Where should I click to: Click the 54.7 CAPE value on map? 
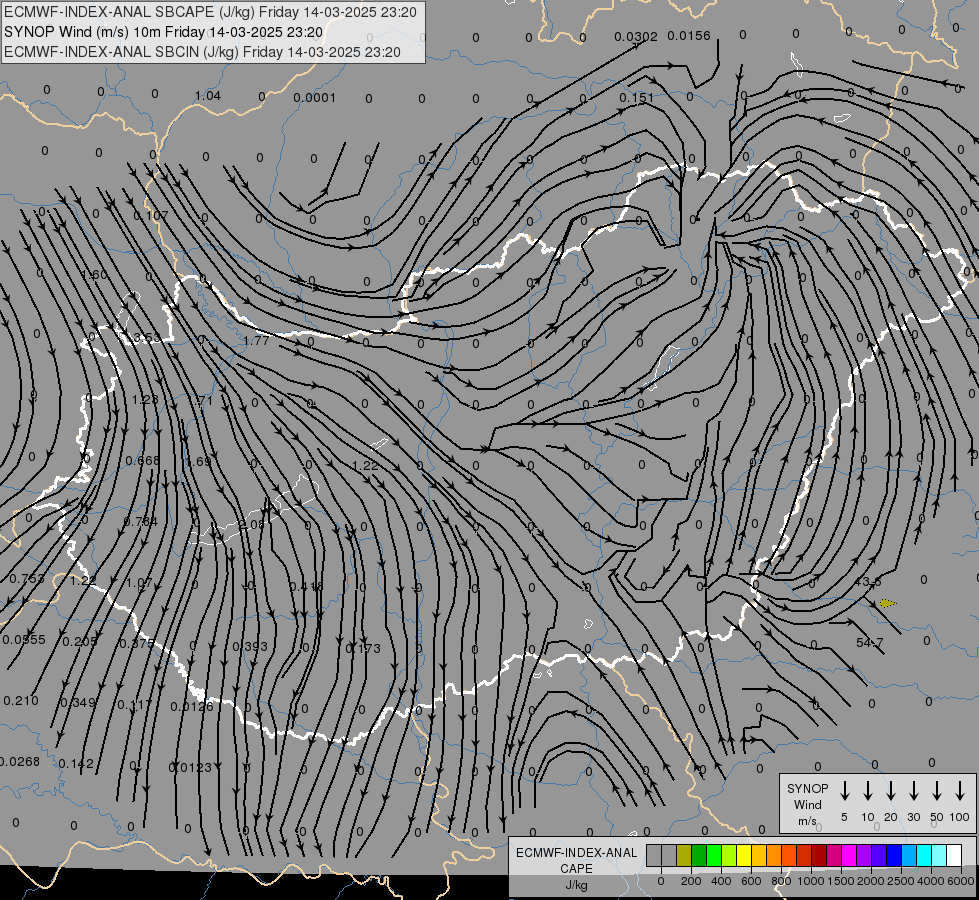pyautogui.click(x=870, y=642)
